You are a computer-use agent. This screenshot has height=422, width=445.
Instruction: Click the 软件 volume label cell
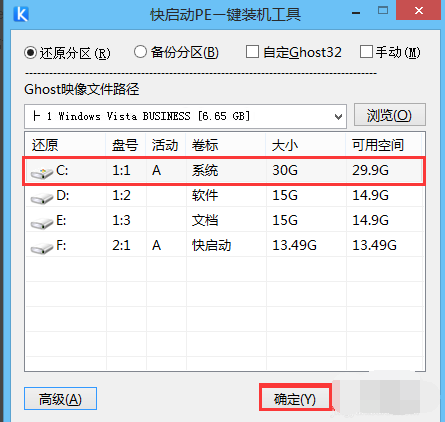click(205, 195)
